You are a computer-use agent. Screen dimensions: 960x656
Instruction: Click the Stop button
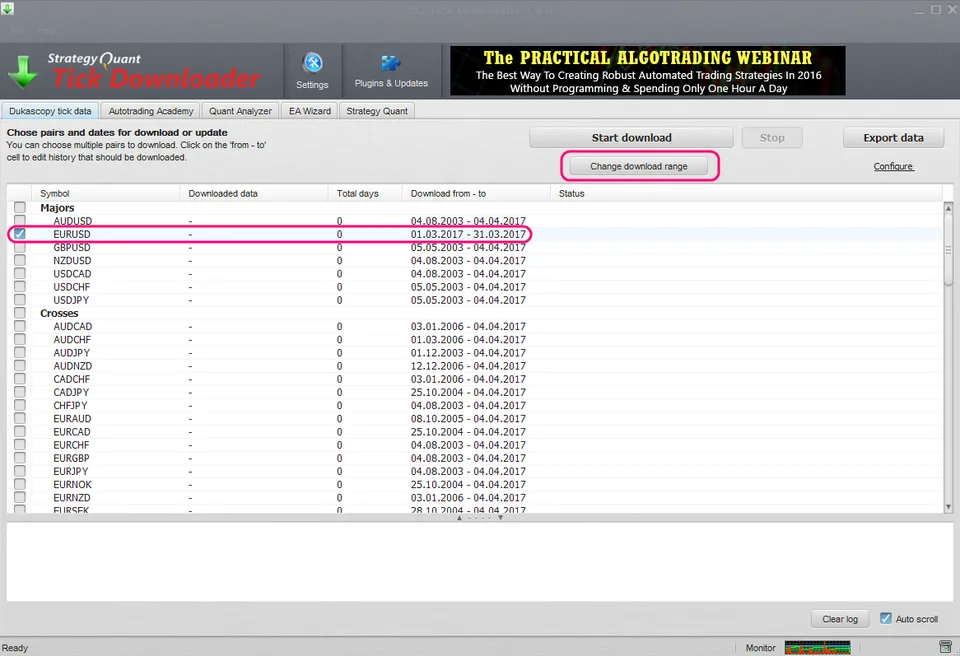(772, 138)
